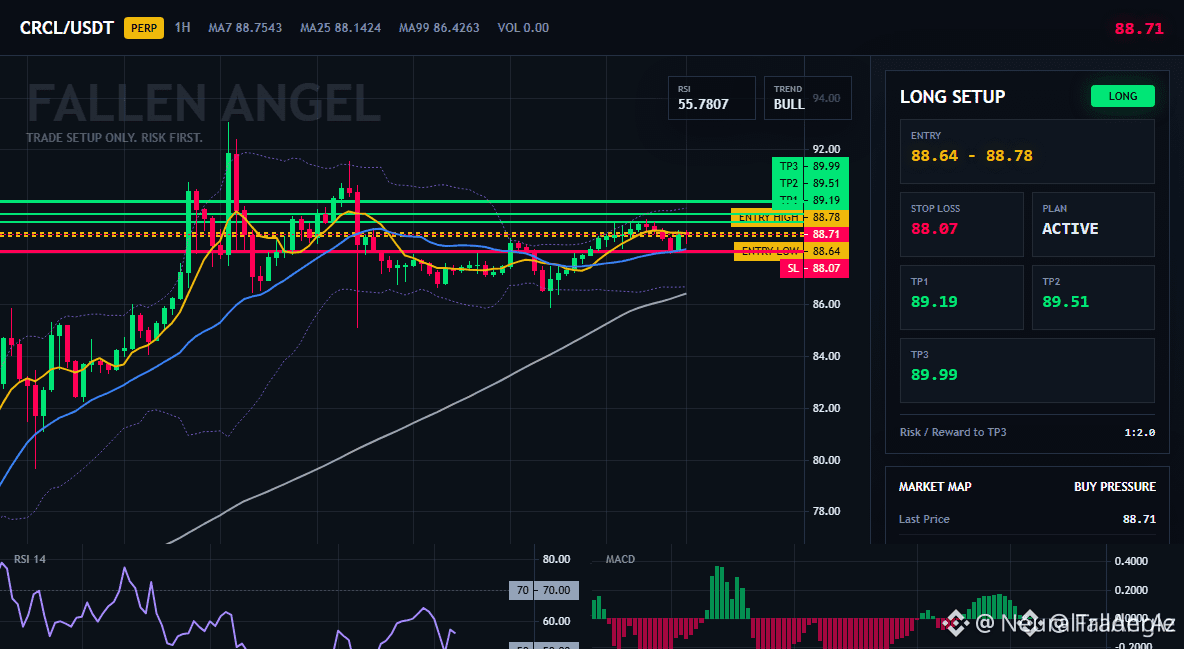Screen dimensions: 1184x649
Task: Click the VOL 0.00 readout
Action: tap(523, 28)
